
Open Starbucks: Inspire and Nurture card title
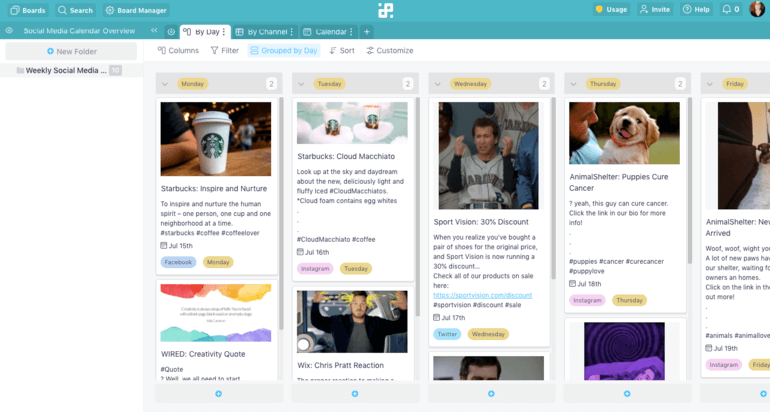(214, 189)
